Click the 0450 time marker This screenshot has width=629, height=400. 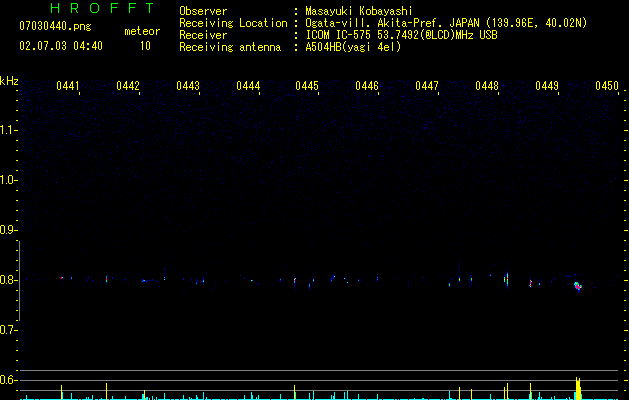click(x=607, y=86)
